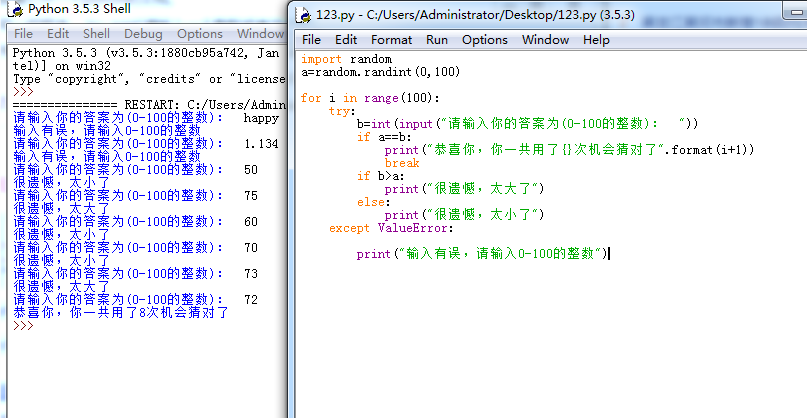Click the print('很遗憾，太大了') code line
The height and width of the screenshot is (418, 807).
[x=464, y=189]
